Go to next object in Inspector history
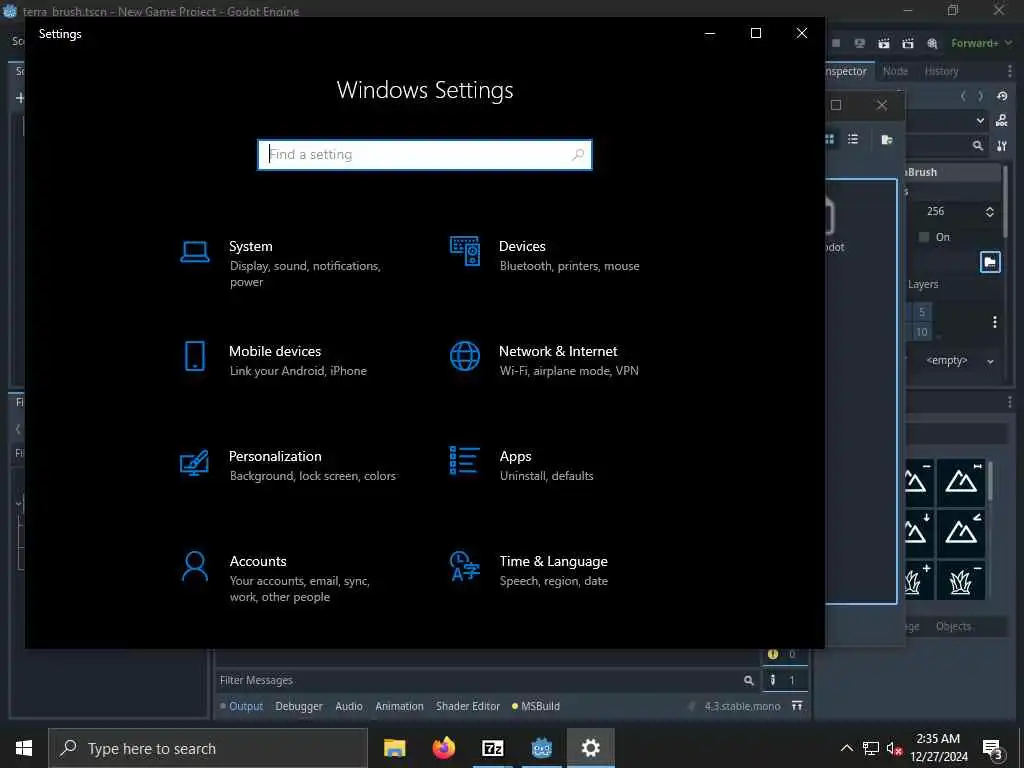The image size is (1024, 768). coord(980,96)
